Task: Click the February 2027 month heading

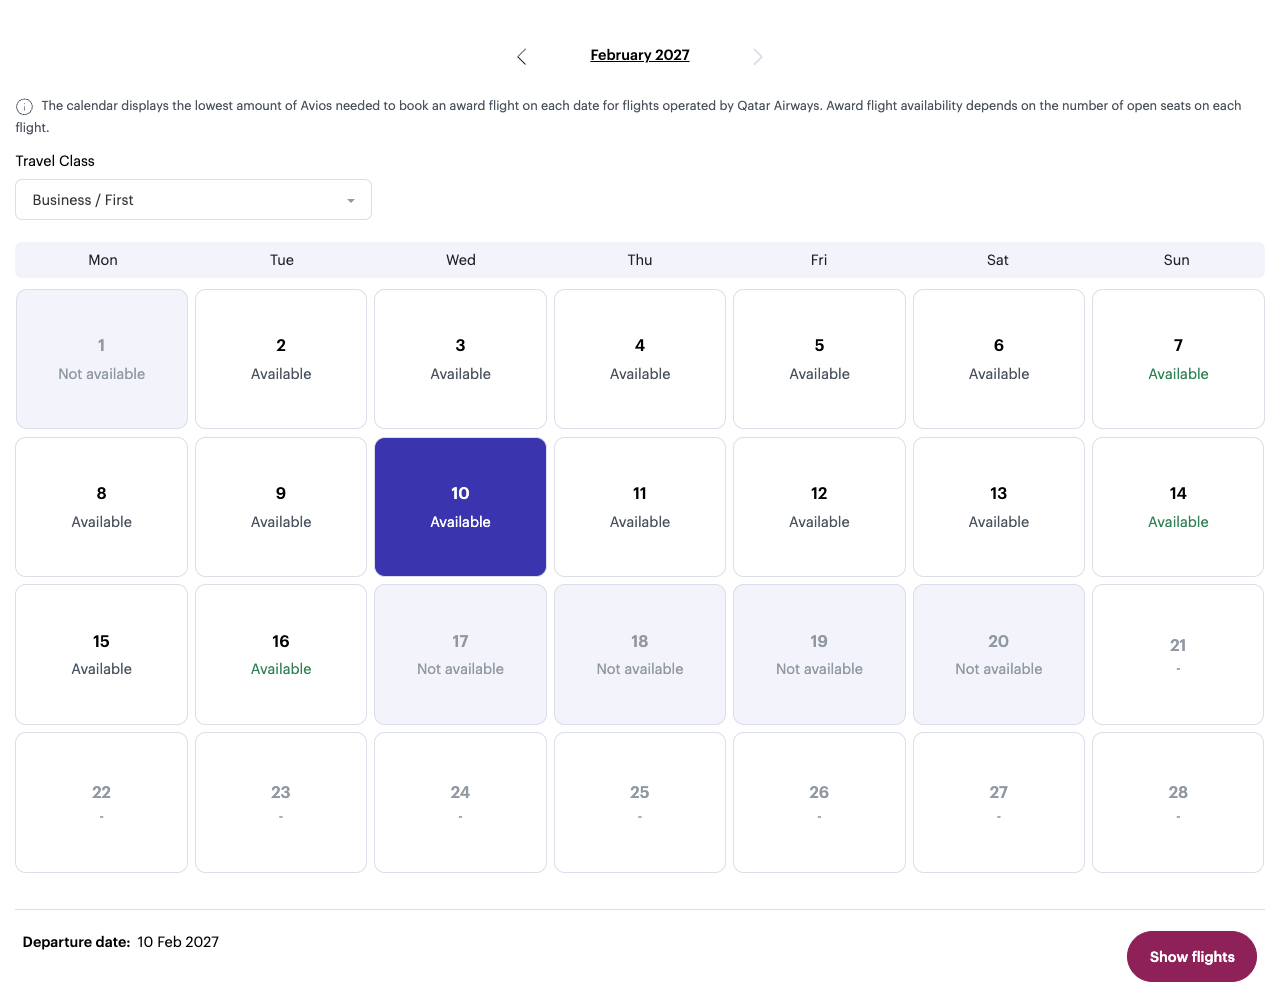Action: point(639,55)
